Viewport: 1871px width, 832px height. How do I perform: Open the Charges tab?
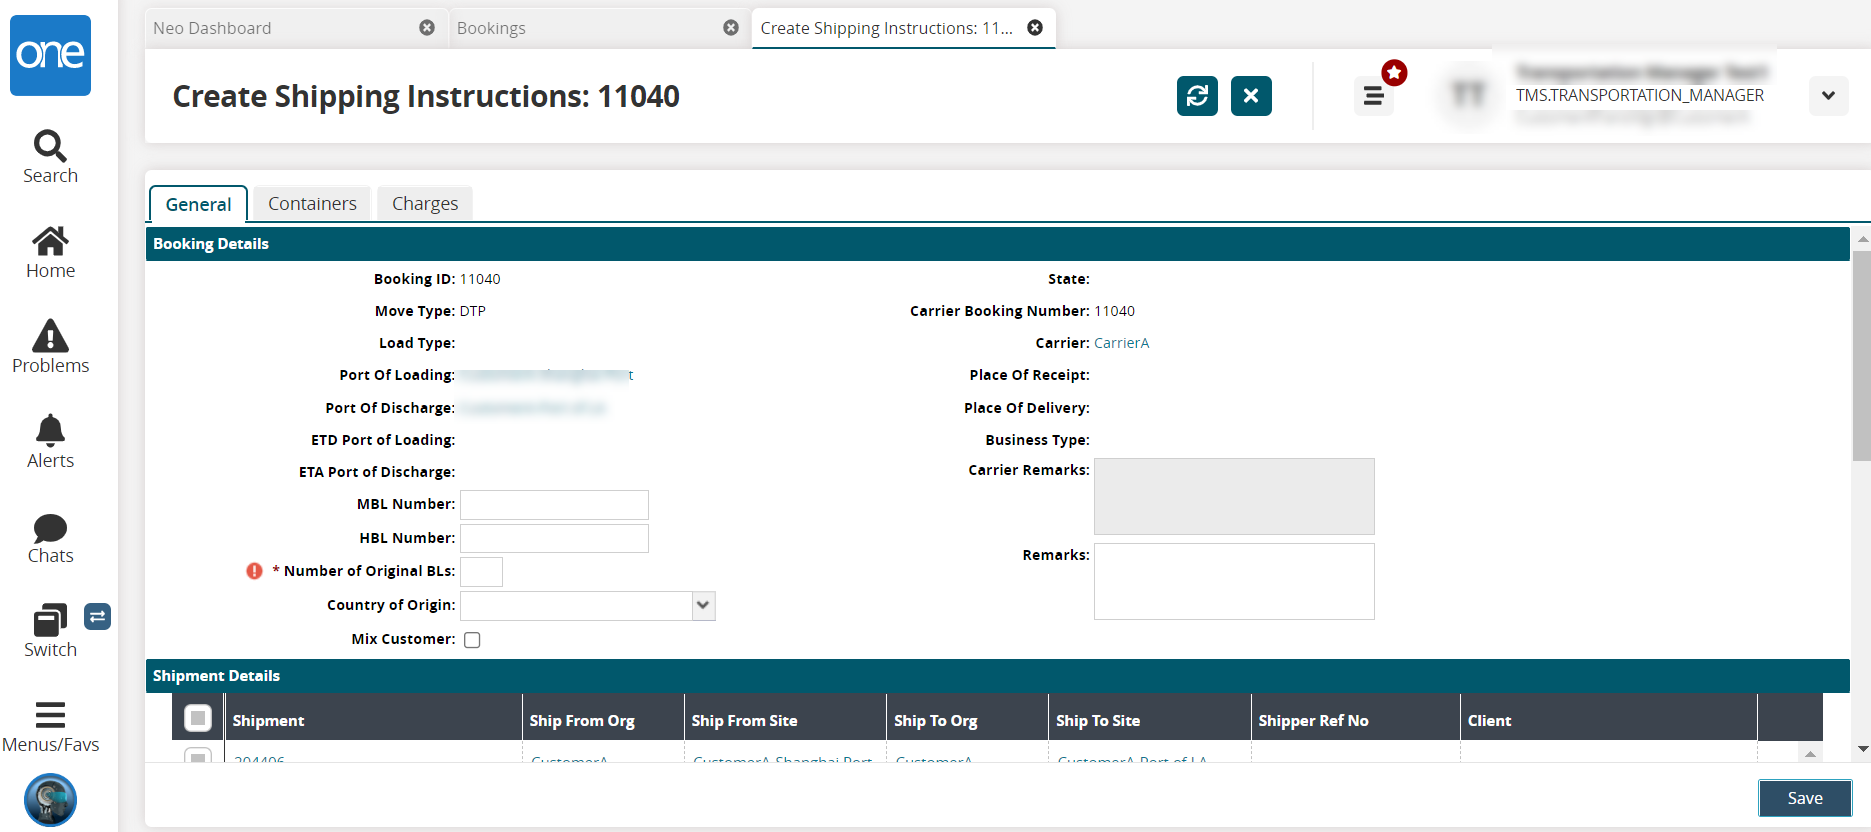[x=425, y=204]
